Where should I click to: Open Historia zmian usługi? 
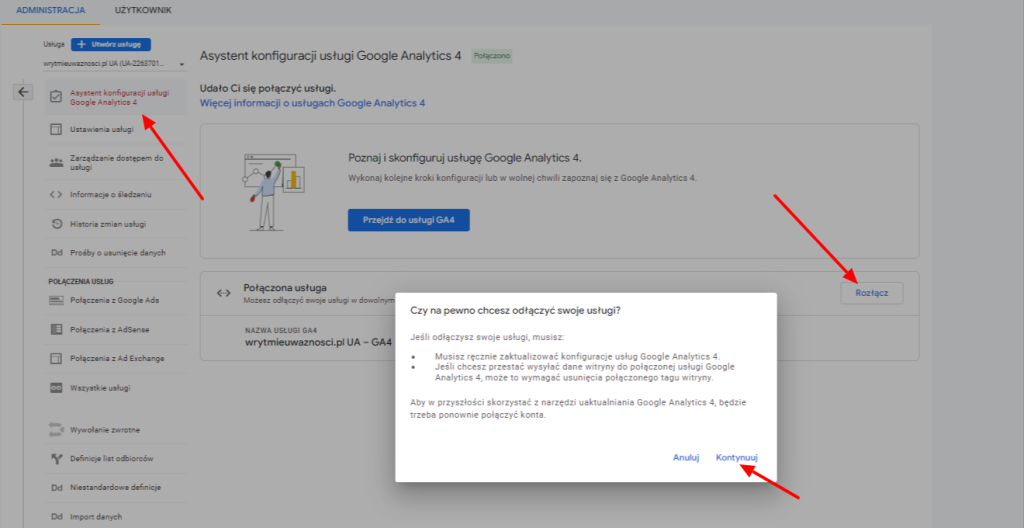[108, 224]
